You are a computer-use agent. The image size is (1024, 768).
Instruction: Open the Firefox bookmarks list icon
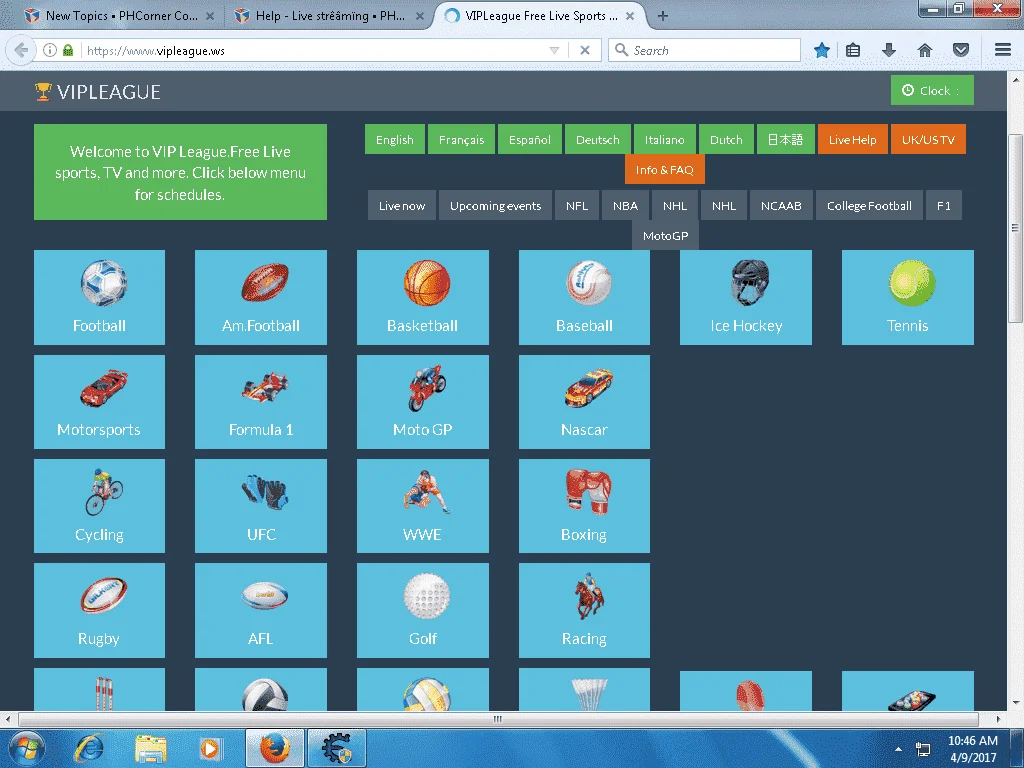[x=853, y=50]
